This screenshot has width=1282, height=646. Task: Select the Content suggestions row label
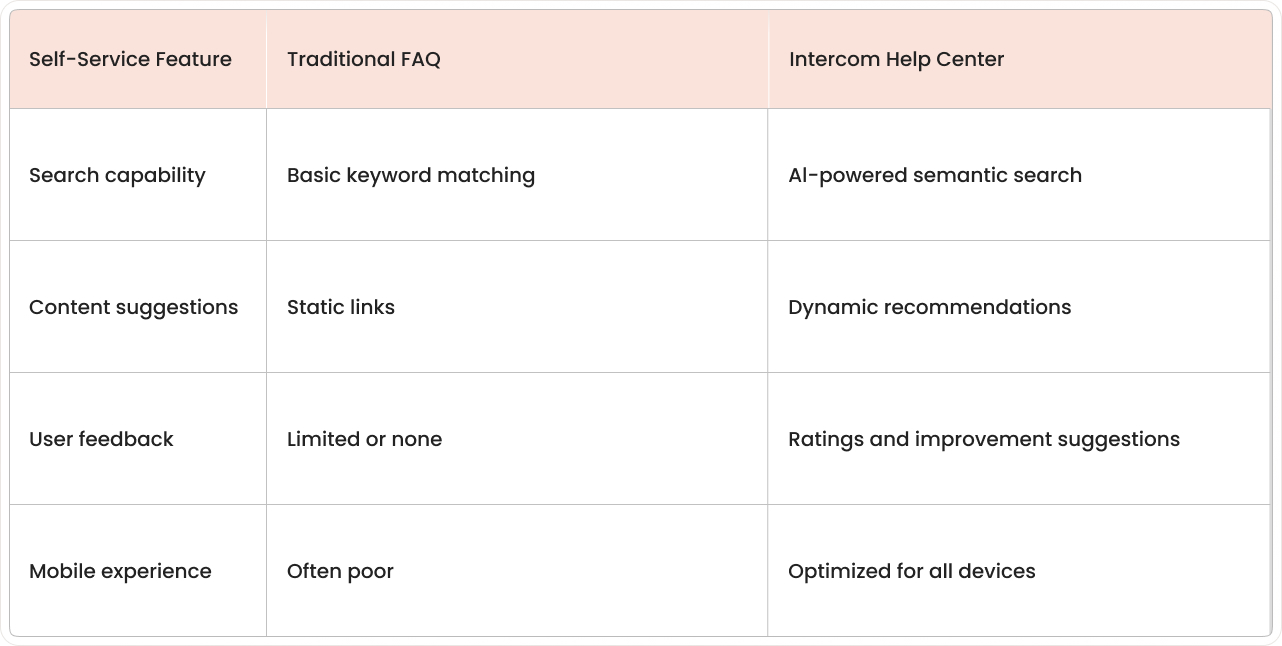[x=138, y=307]
